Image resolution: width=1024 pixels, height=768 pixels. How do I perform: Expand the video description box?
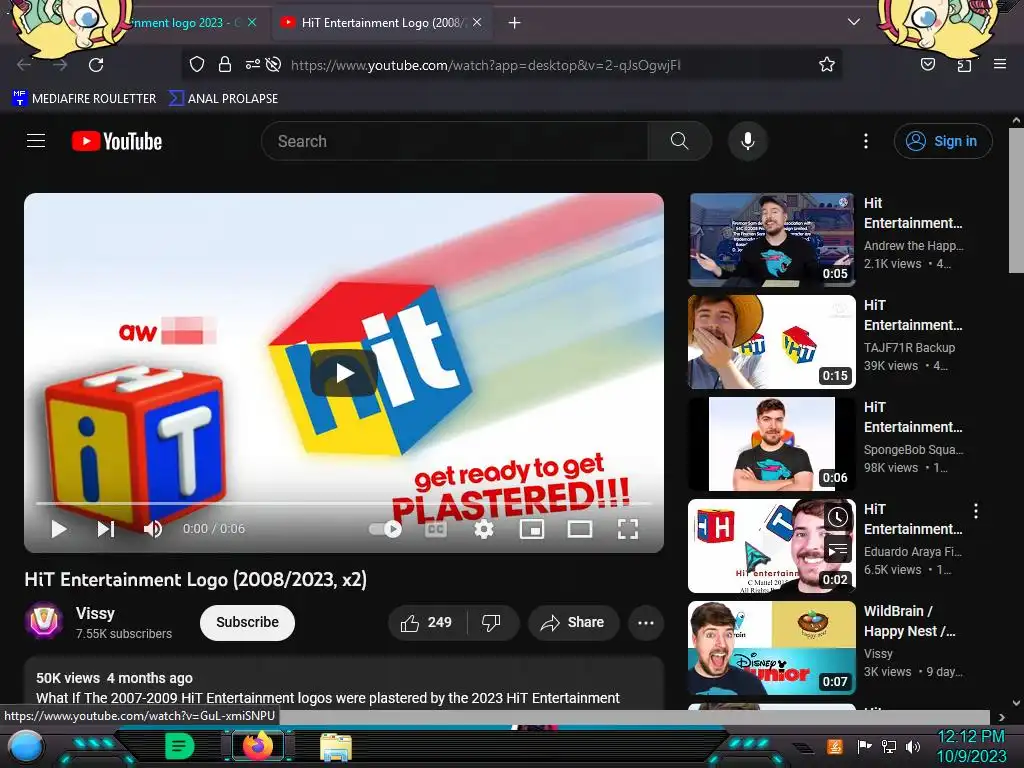[344, 684]
